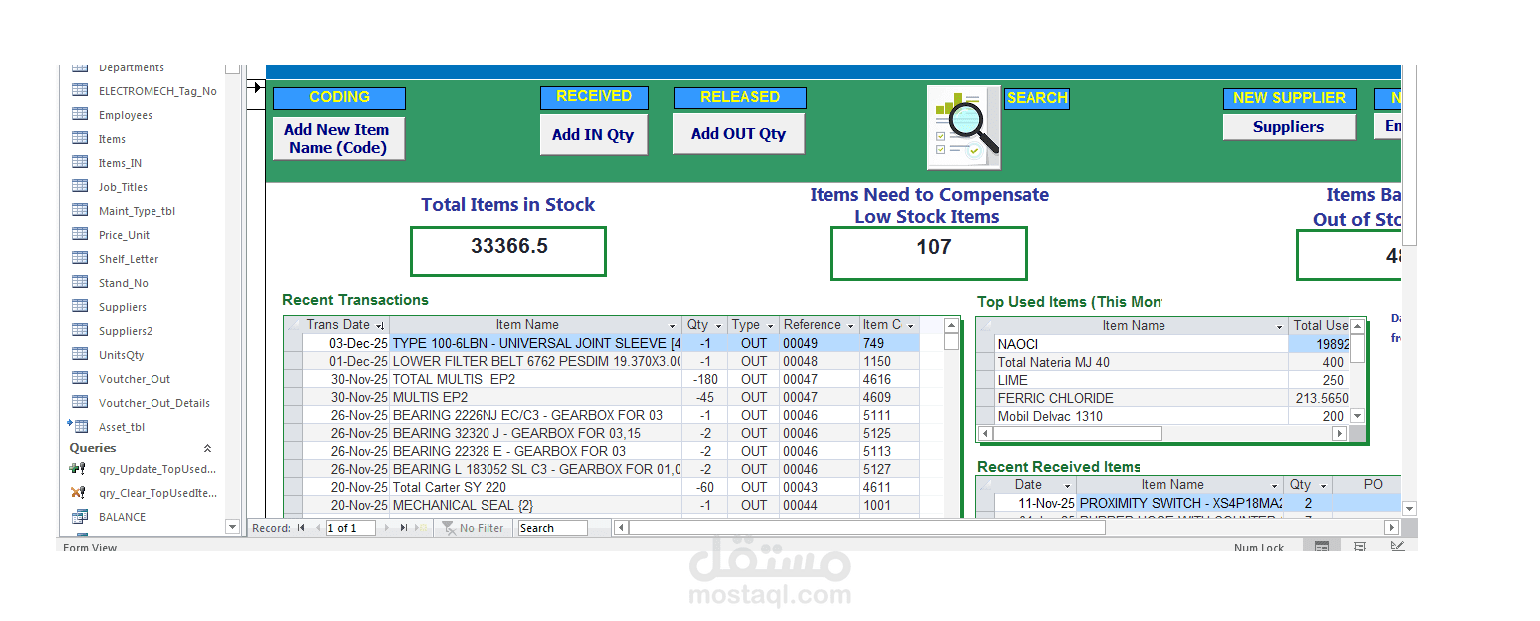Screen dimensions: 1540x621
Task: Open Trans Date column sort dropdown
Action: tap(380, 325)
